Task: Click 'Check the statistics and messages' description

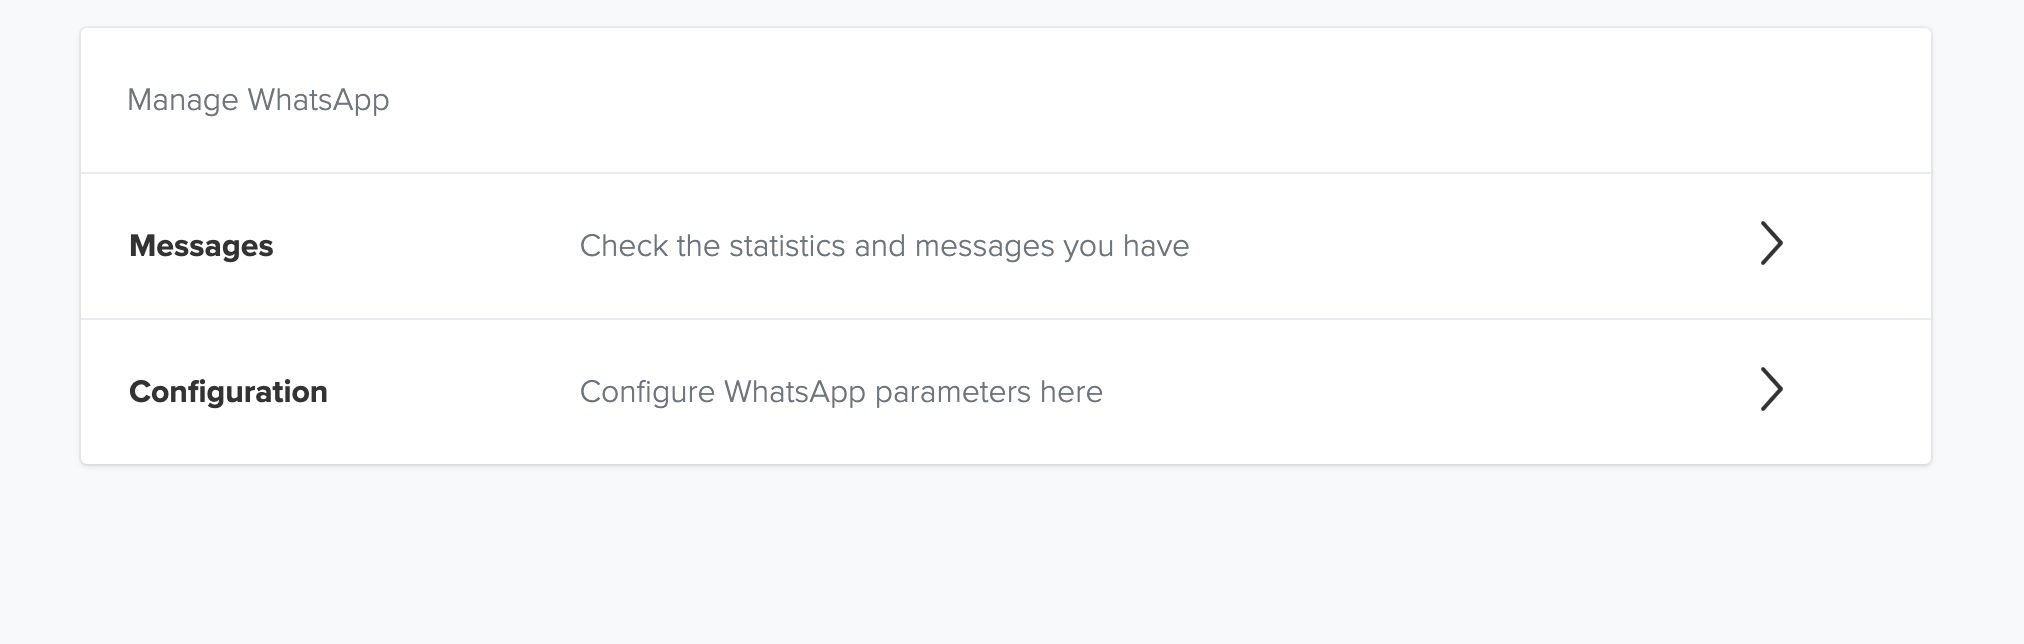Action: click(x=884, y=246)
